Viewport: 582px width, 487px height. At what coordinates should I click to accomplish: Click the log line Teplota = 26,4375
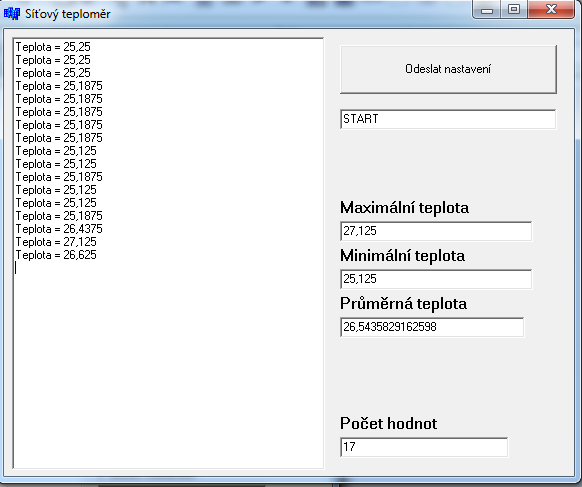(59, 229)
